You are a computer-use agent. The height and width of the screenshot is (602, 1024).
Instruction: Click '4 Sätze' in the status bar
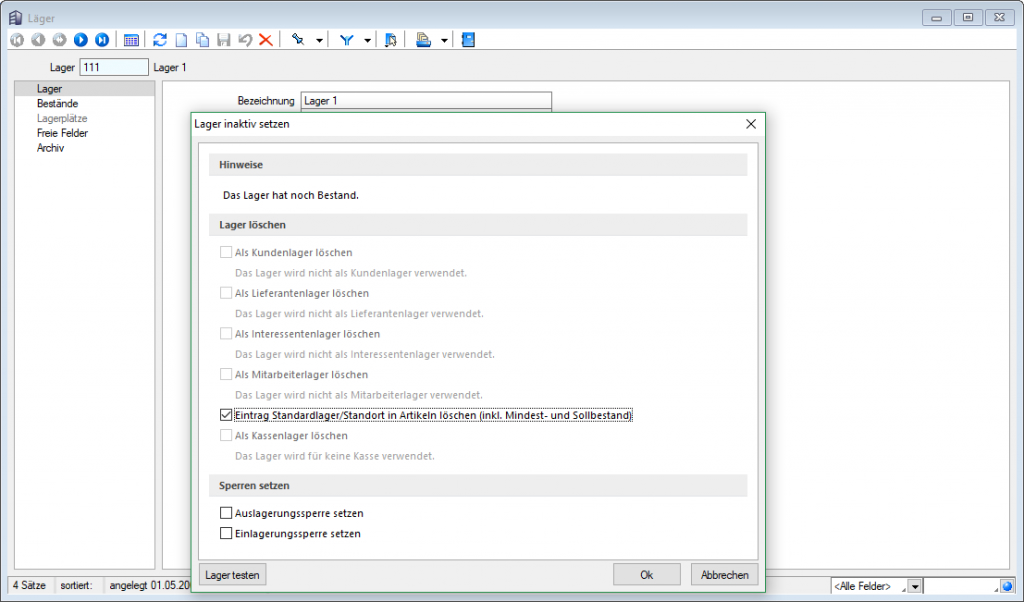coord(29,585)
